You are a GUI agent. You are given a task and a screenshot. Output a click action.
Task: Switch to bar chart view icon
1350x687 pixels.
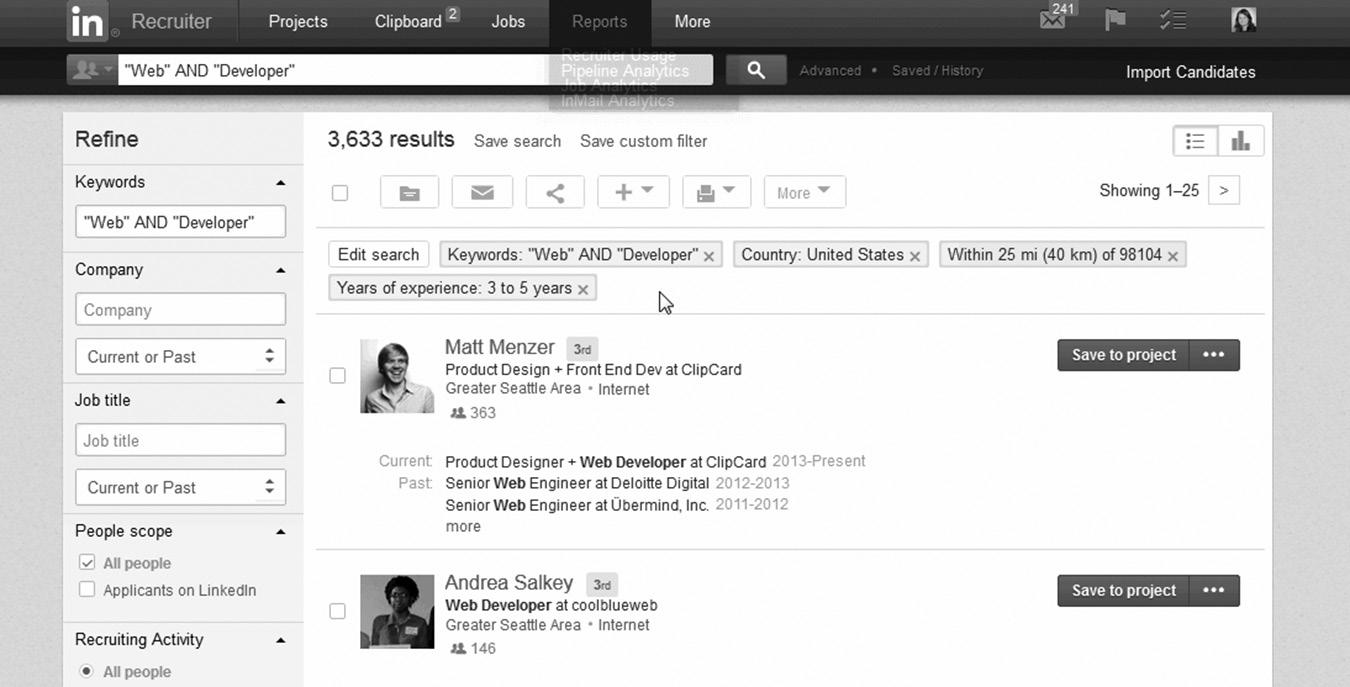click(1241, 141)
